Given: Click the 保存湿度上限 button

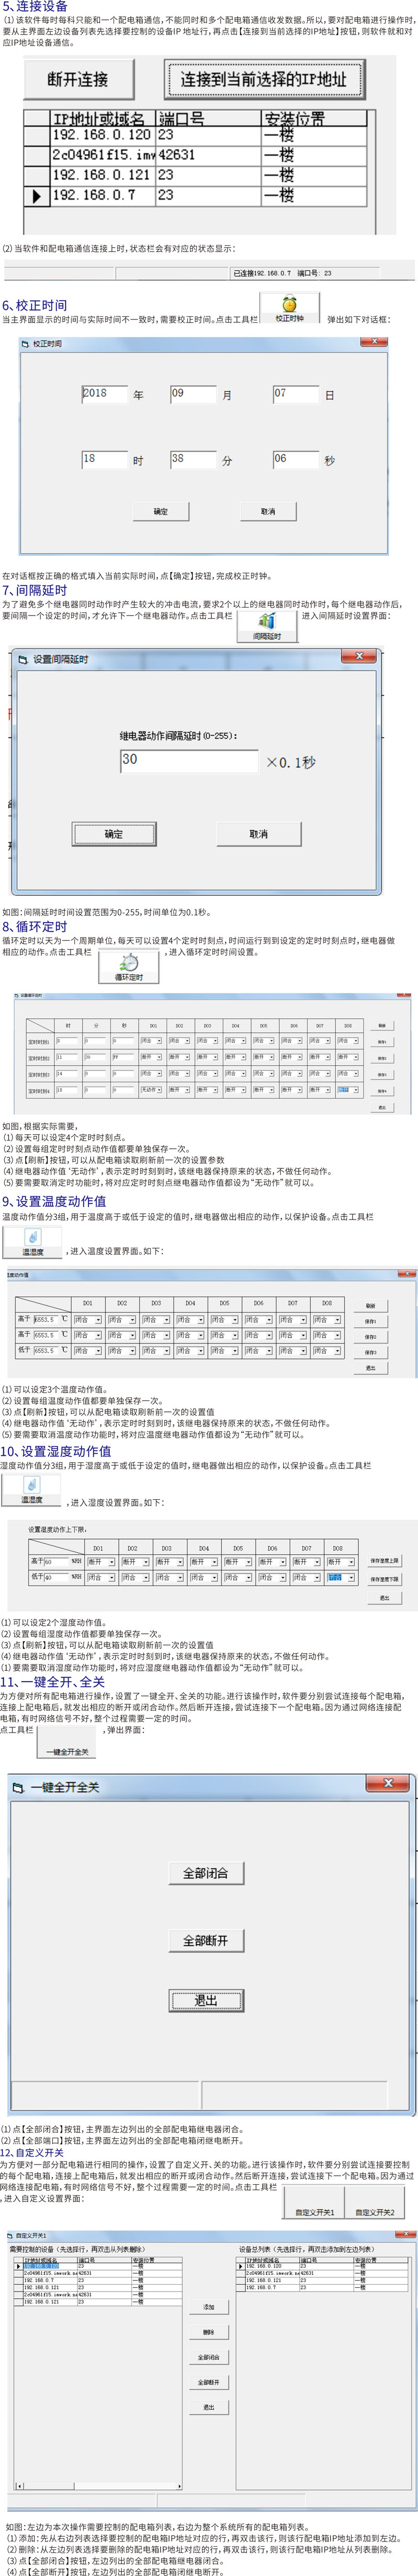Looking at the screenshot, I should point(384,1560).
